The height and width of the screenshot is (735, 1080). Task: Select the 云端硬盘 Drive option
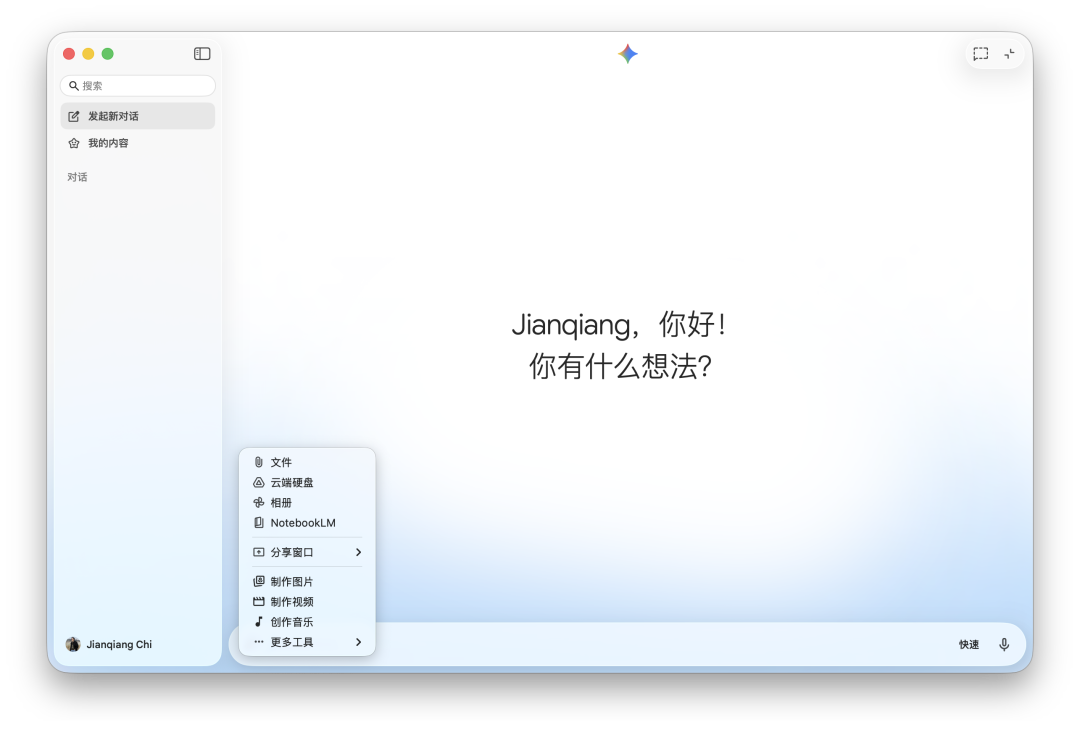[x=307, y=482]
